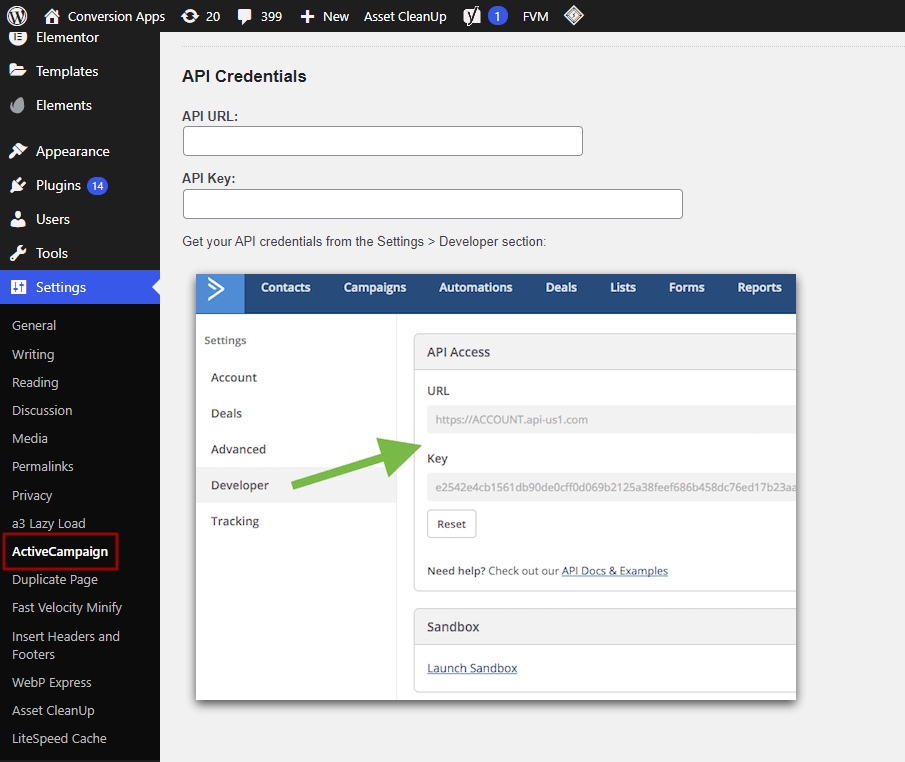Image resolution: width=905 pixels, height=762 pixels.
Task: Open Reading settings
Action: [x=35, y=383]
